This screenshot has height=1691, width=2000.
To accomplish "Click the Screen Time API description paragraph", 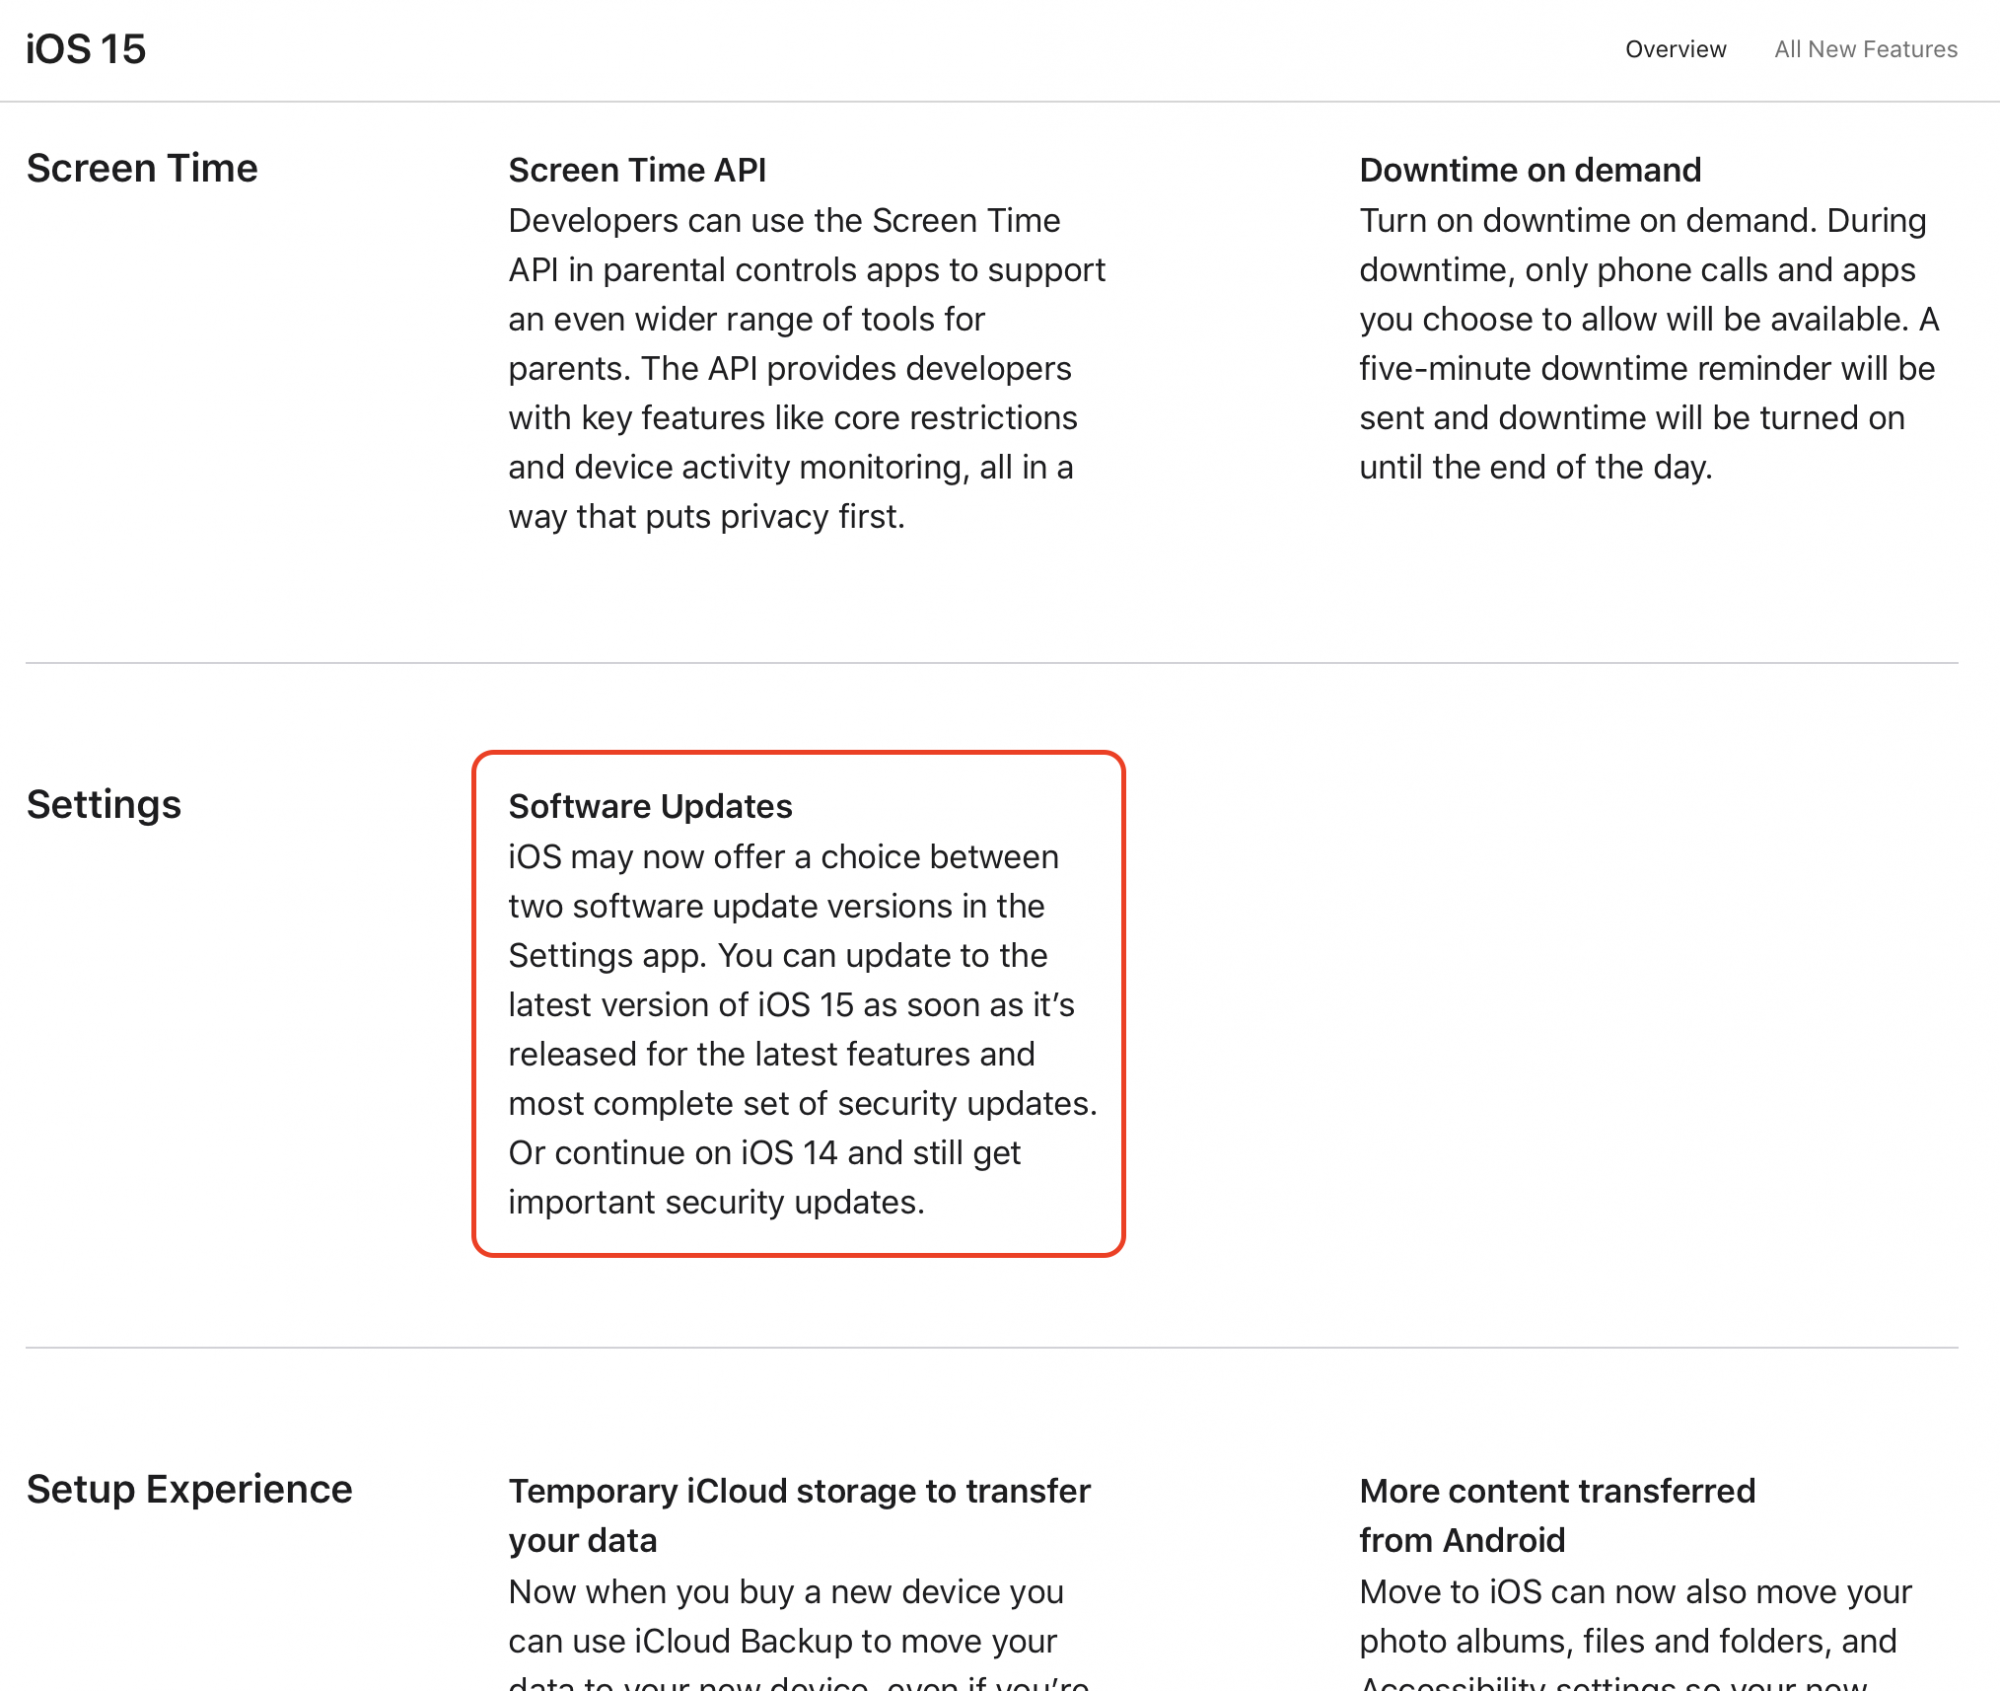I will coord(805,368).
